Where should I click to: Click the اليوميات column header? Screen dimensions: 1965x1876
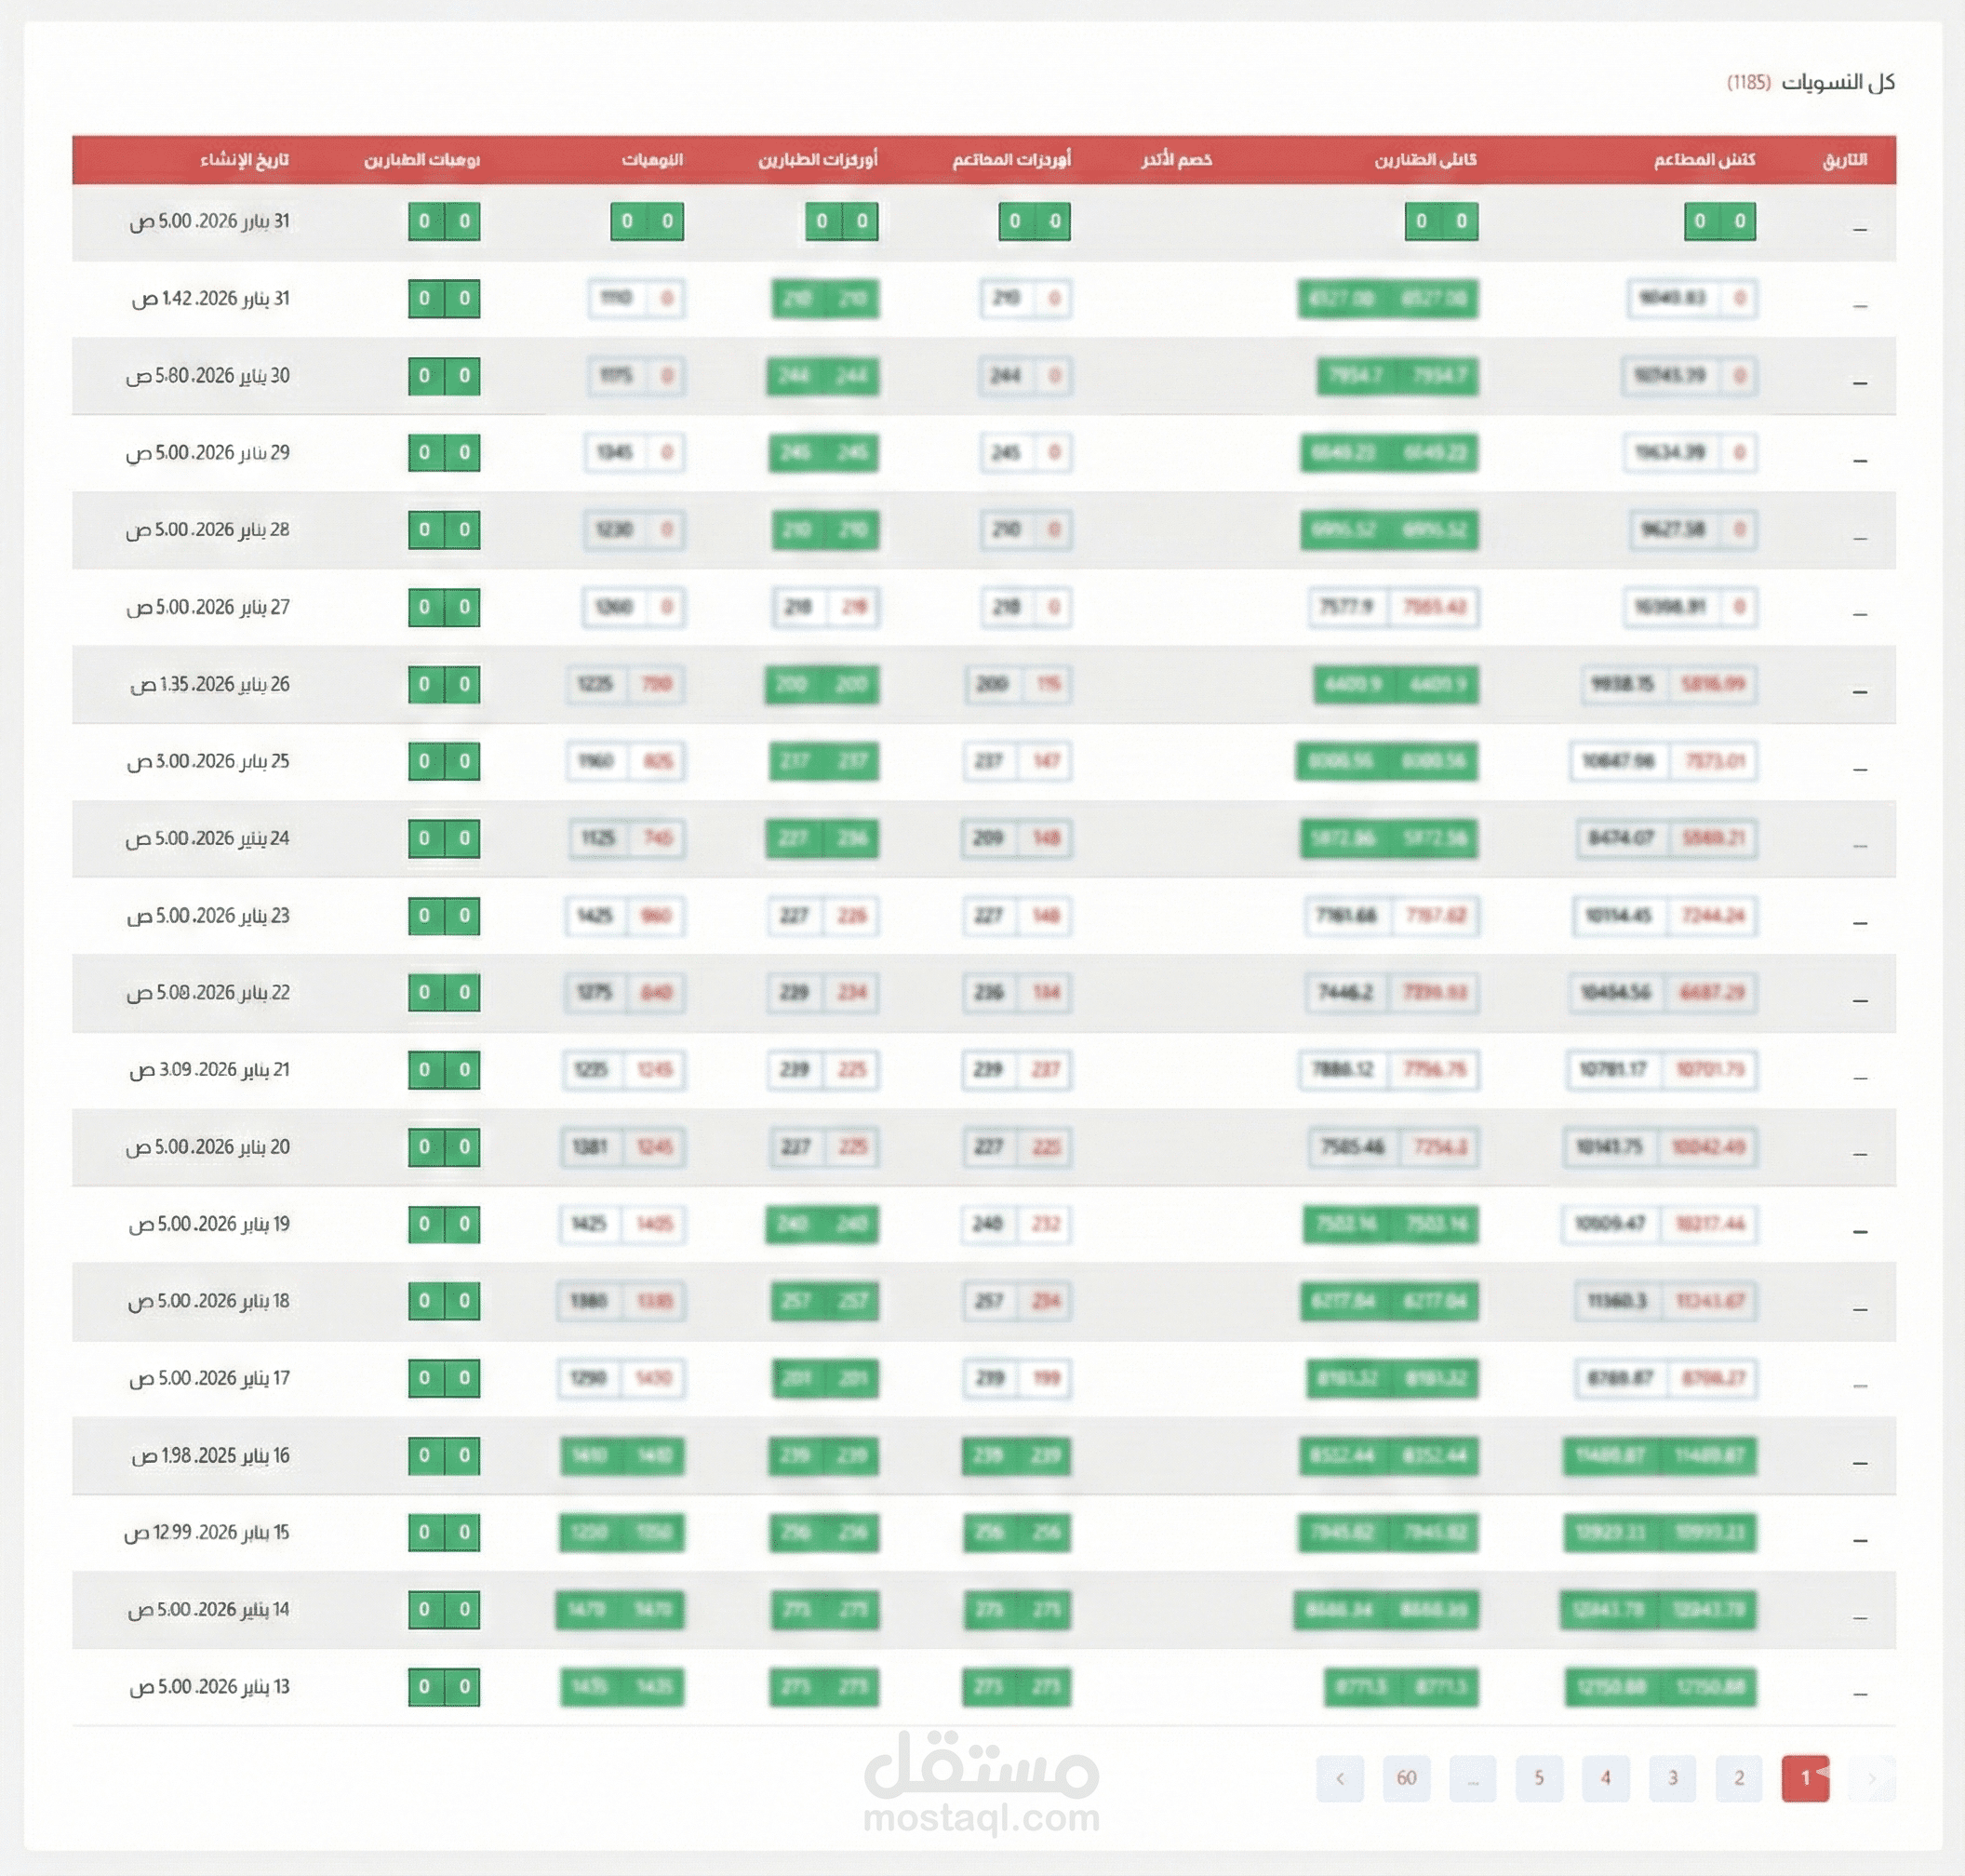tap(652, 160)
